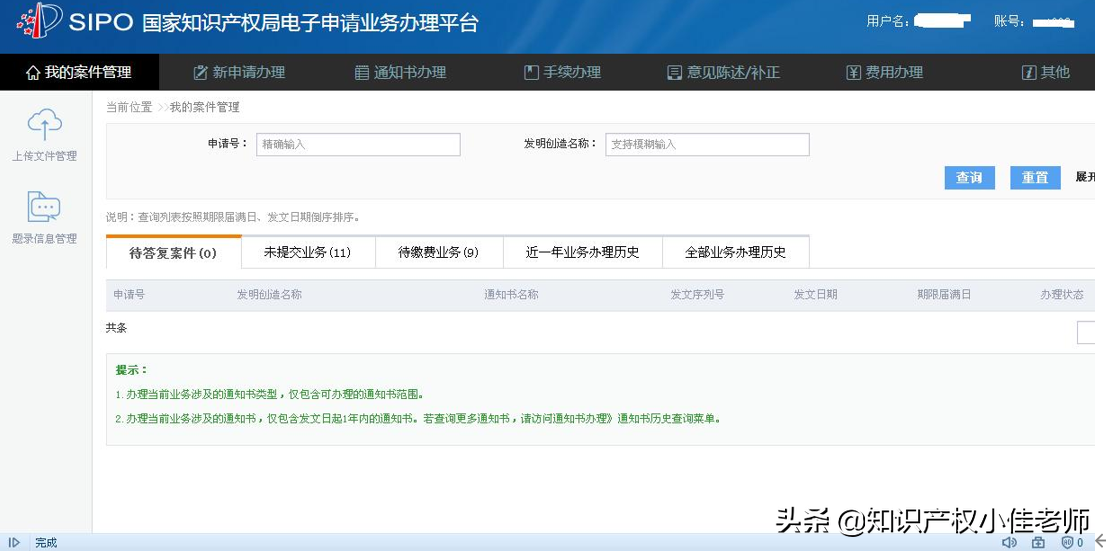Click the 申请号 column header

pos(129,295)
